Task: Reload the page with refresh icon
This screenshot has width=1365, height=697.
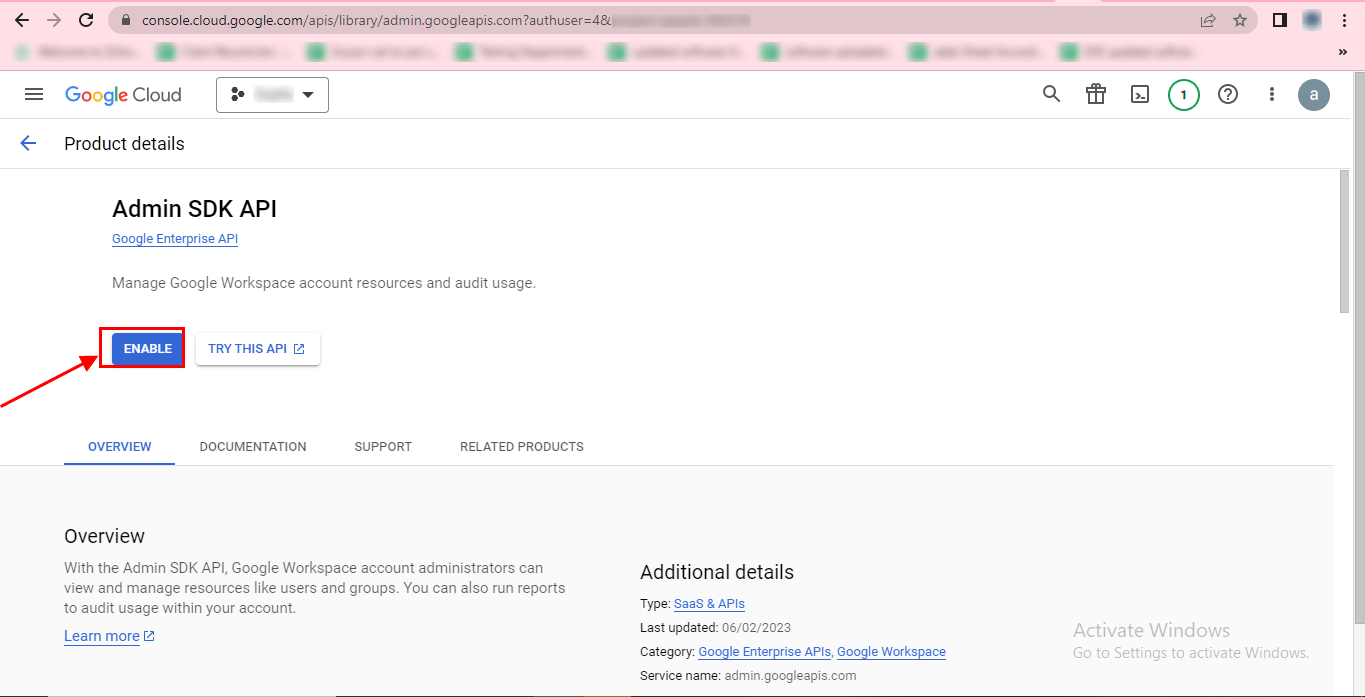Action: coord(86,20)
